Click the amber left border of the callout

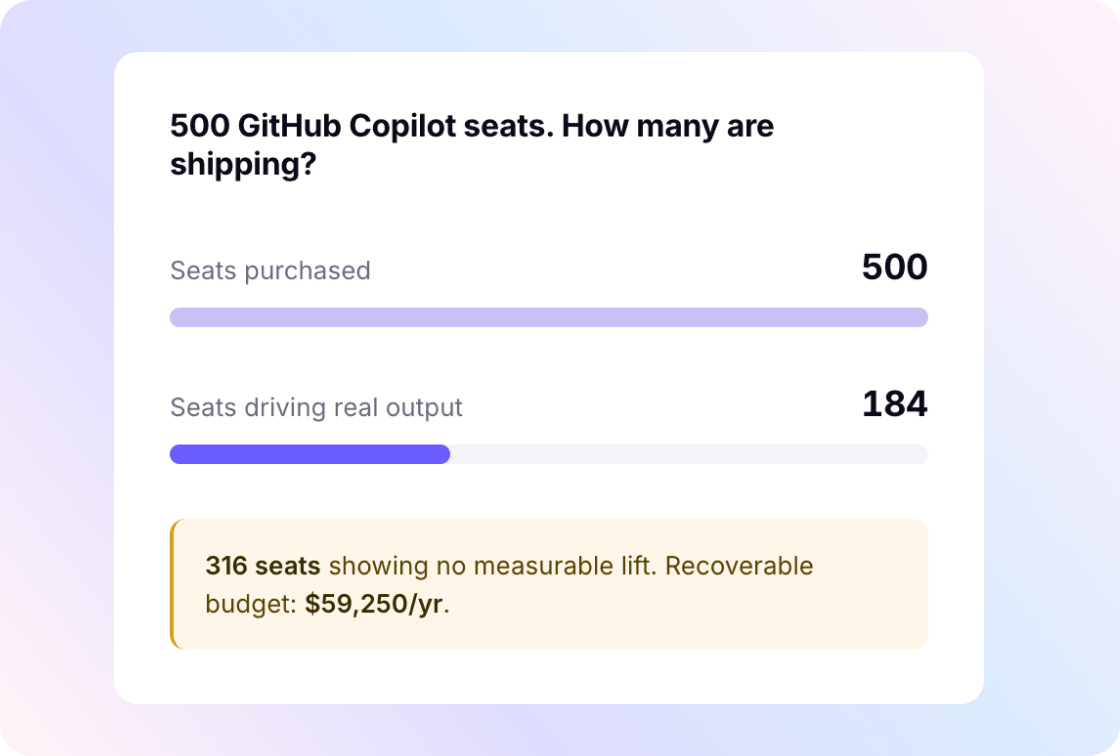coord(172,584)
